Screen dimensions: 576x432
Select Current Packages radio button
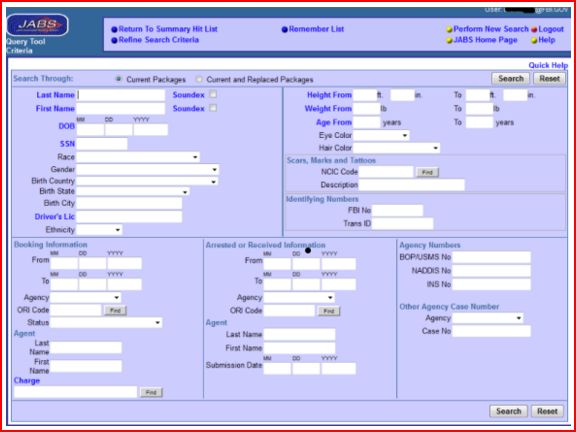coord(118,79)
